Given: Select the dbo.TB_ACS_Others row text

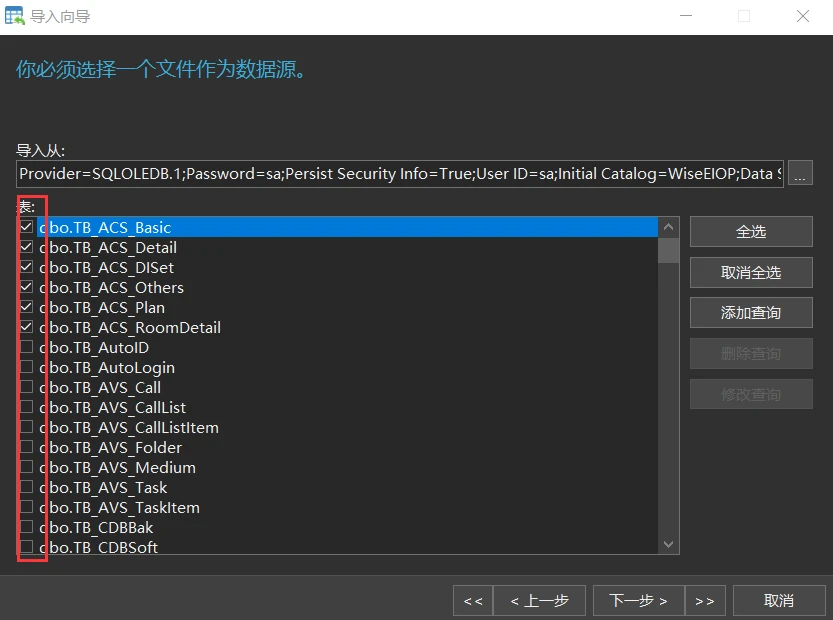Looking at the screenshot, I should pos(112,287).
